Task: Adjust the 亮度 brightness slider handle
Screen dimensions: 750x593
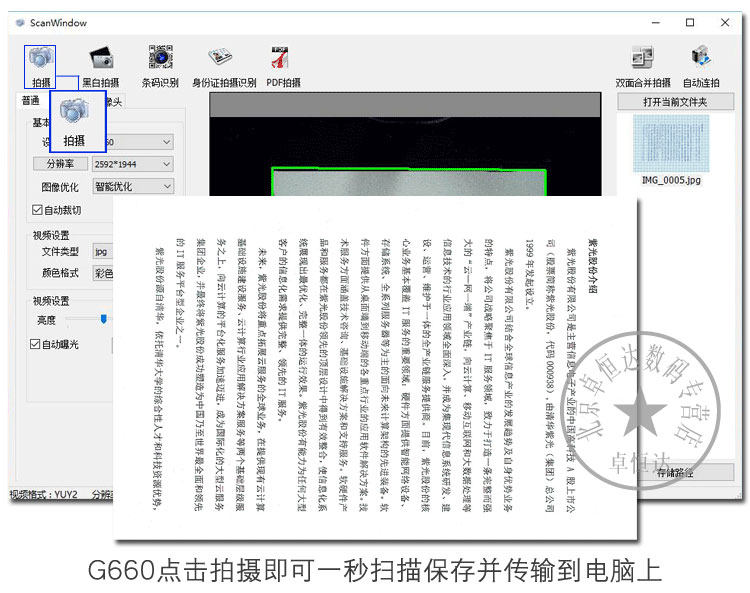Action: coord(103,318)
